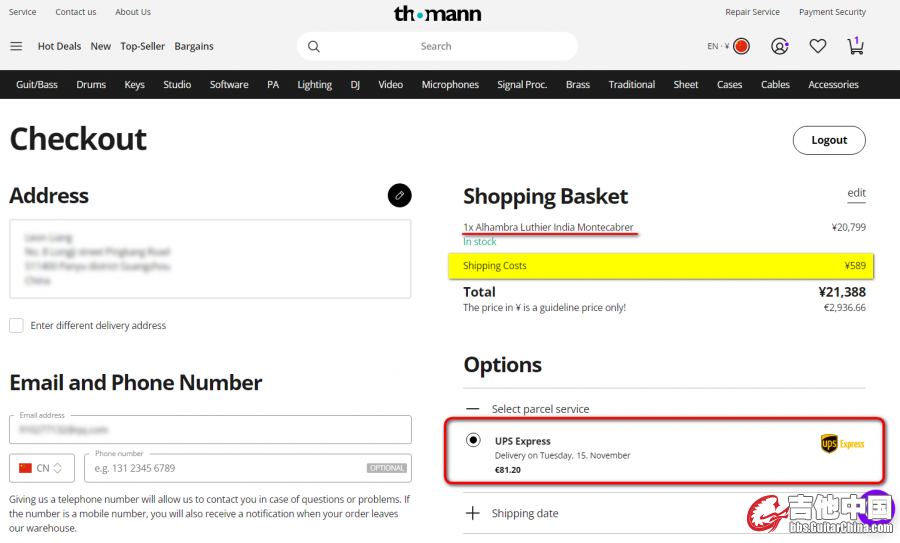Click the Thomann logo
The height and width of the screenshot is (543, 900).
click(x=437, y=13)
